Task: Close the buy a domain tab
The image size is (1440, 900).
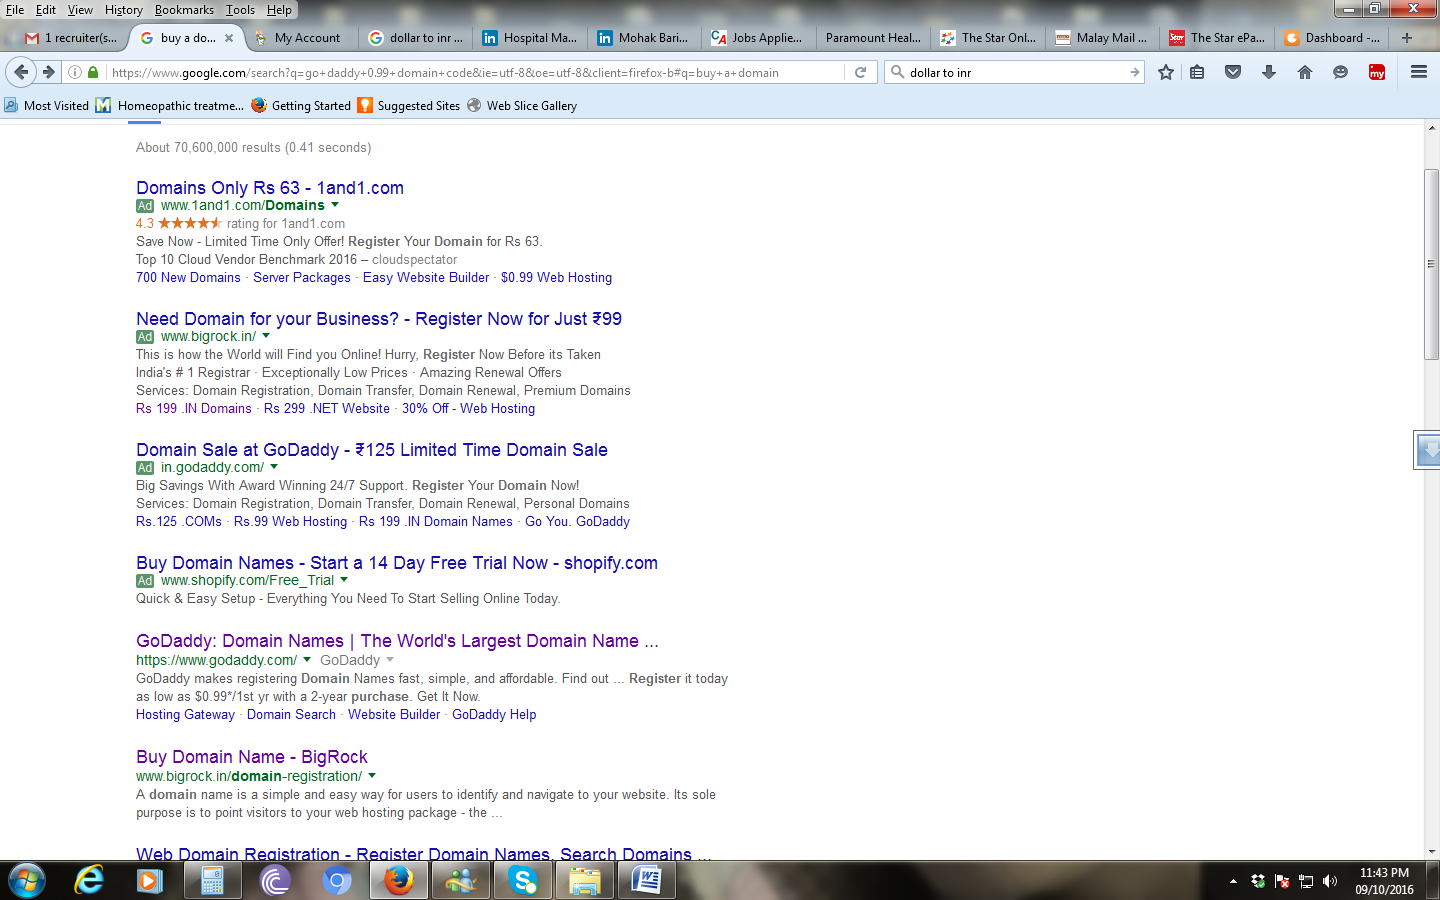Action: point(229,38)
